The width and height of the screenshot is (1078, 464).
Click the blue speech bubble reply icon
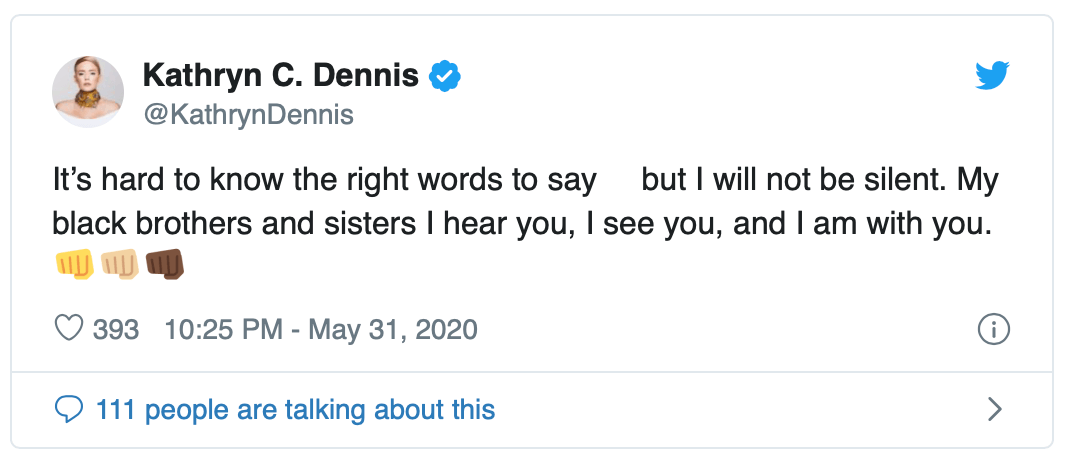pos(69,408)
